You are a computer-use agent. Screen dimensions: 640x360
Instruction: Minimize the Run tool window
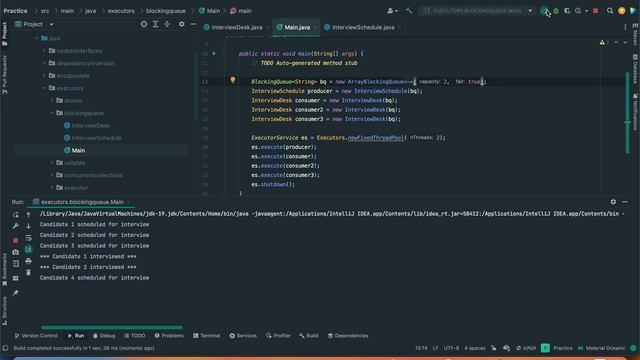pos(625,202)
